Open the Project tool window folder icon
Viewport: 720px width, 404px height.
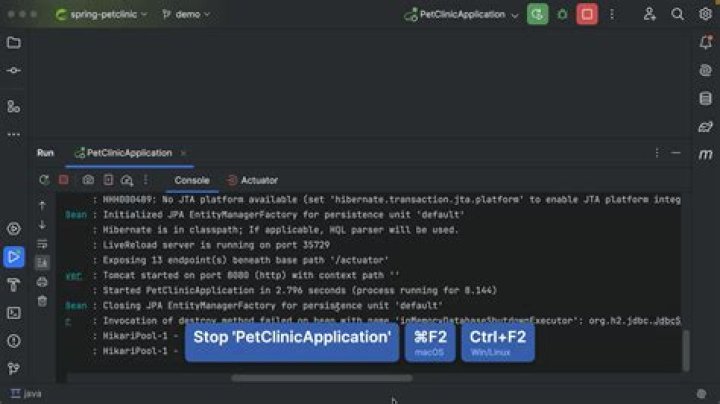coord(14,43)
